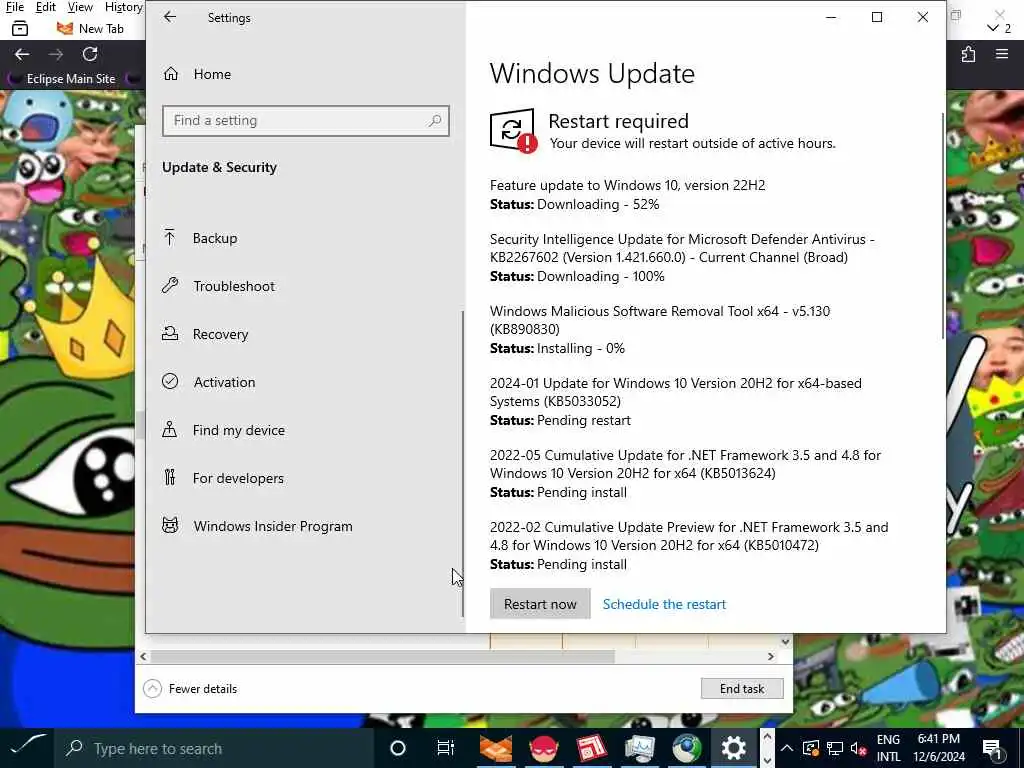Open Find my device settings
The width and height of the screenshot is (1024, 768).
tap(223, 430)
